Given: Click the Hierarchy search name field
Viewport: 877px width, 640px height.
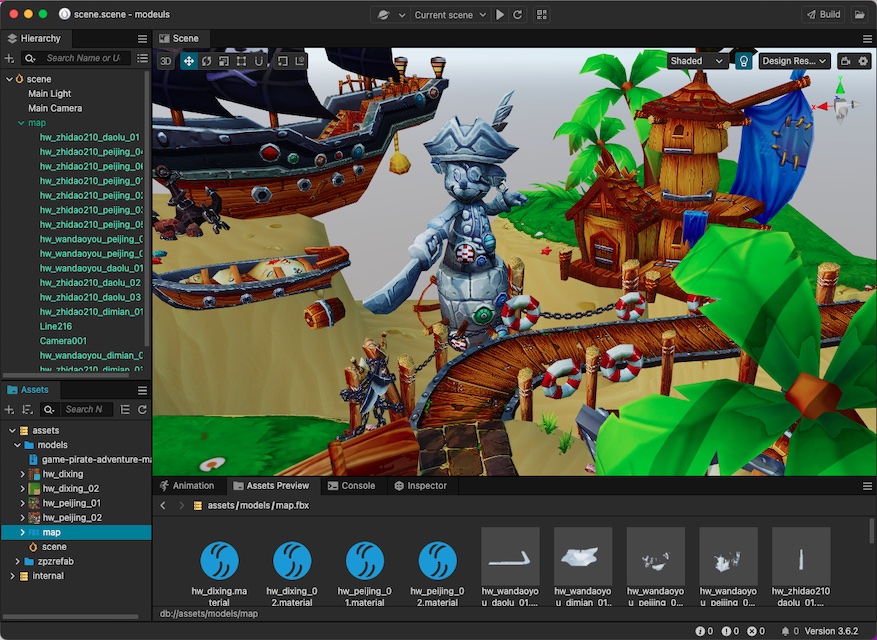Looking at the screenshot, I should 84,58.
